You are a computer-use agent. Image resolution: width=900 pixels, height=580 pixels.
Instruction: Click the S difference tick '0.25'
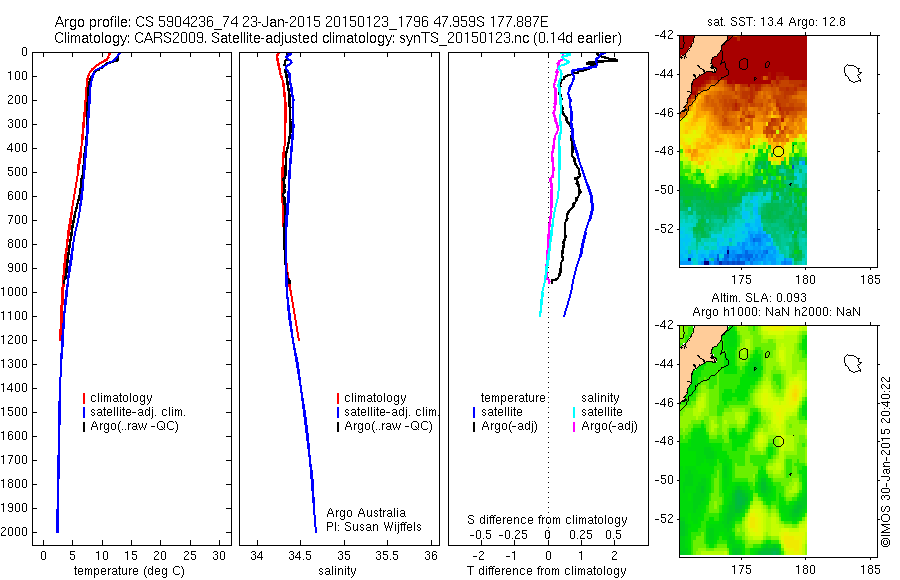coord(581,535)
